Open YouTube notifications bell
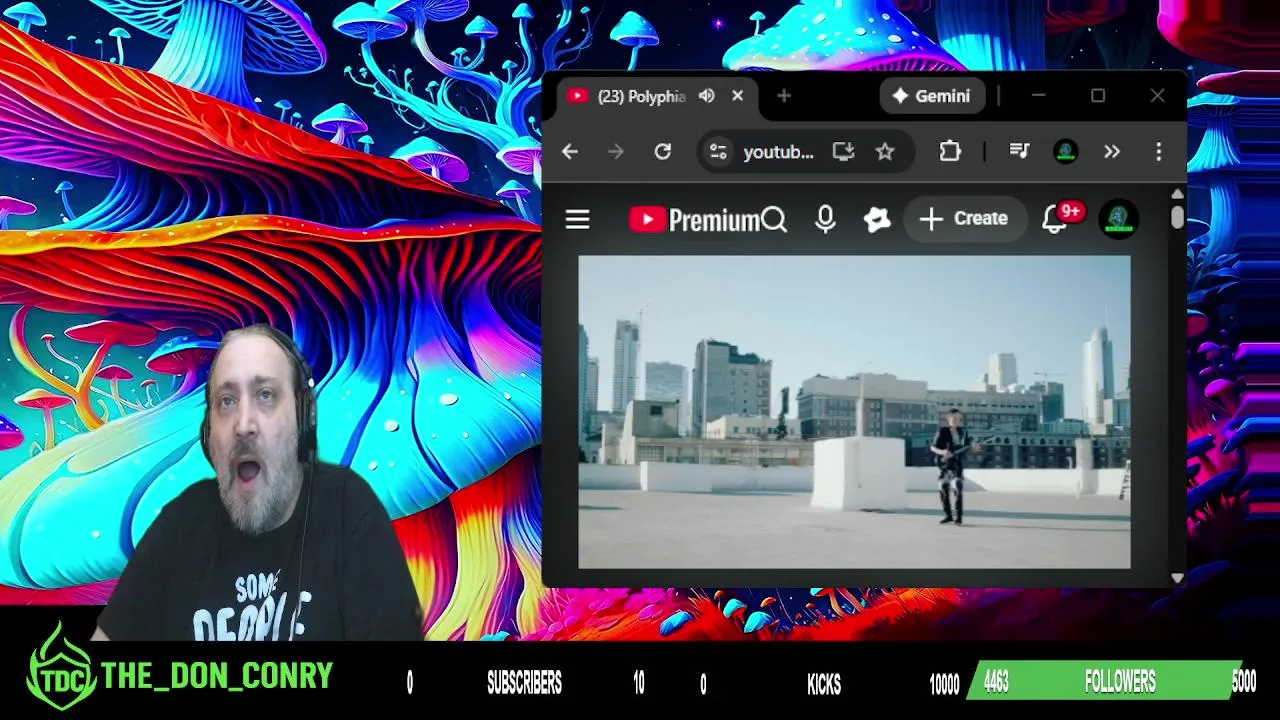The height and width of the screenshot is (720, 1280). pyautogui.click(x=1054, y=219)
